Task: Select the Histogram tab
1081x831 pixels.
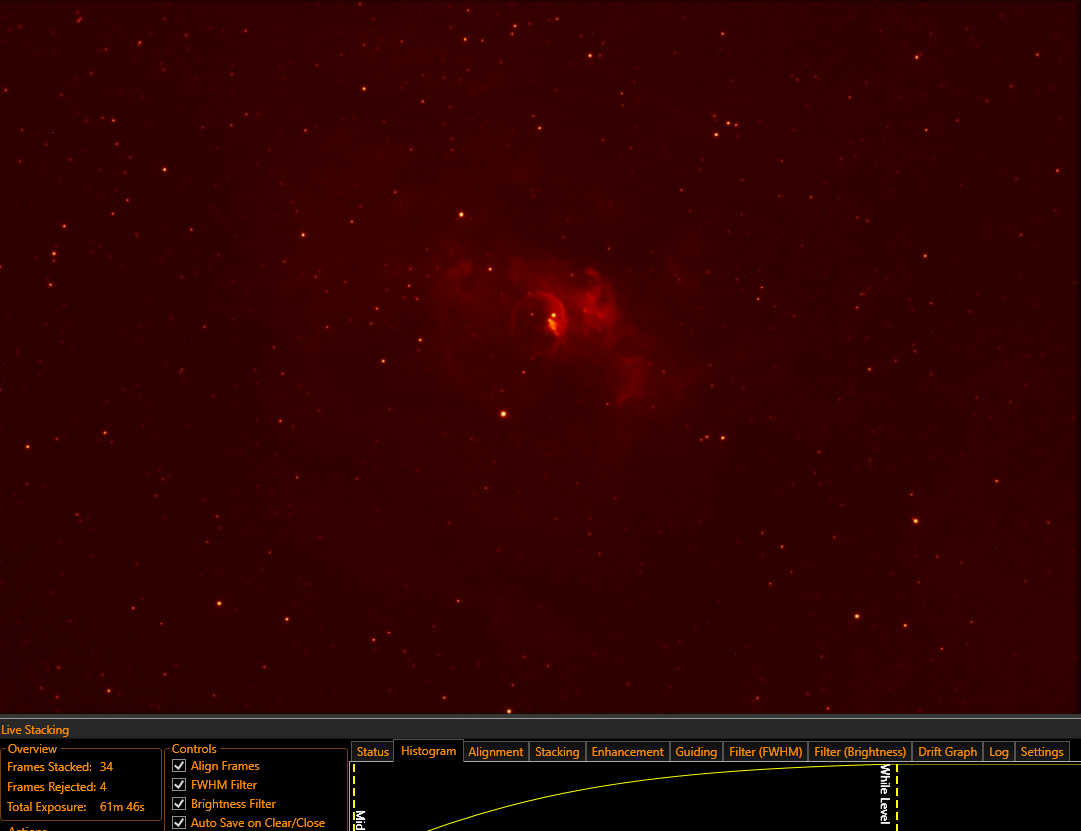Action: coord(428,751)
